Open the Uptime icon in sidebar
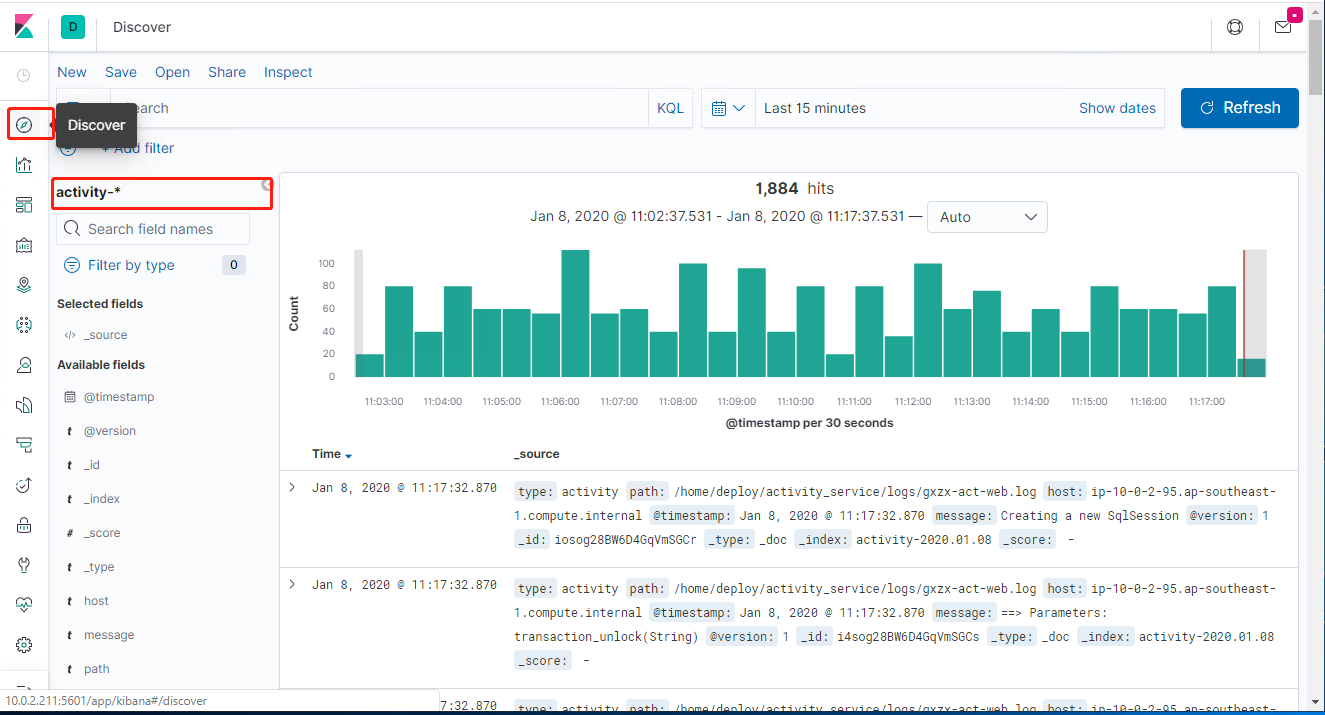1325x715 pixels. (x=24, y=485)
